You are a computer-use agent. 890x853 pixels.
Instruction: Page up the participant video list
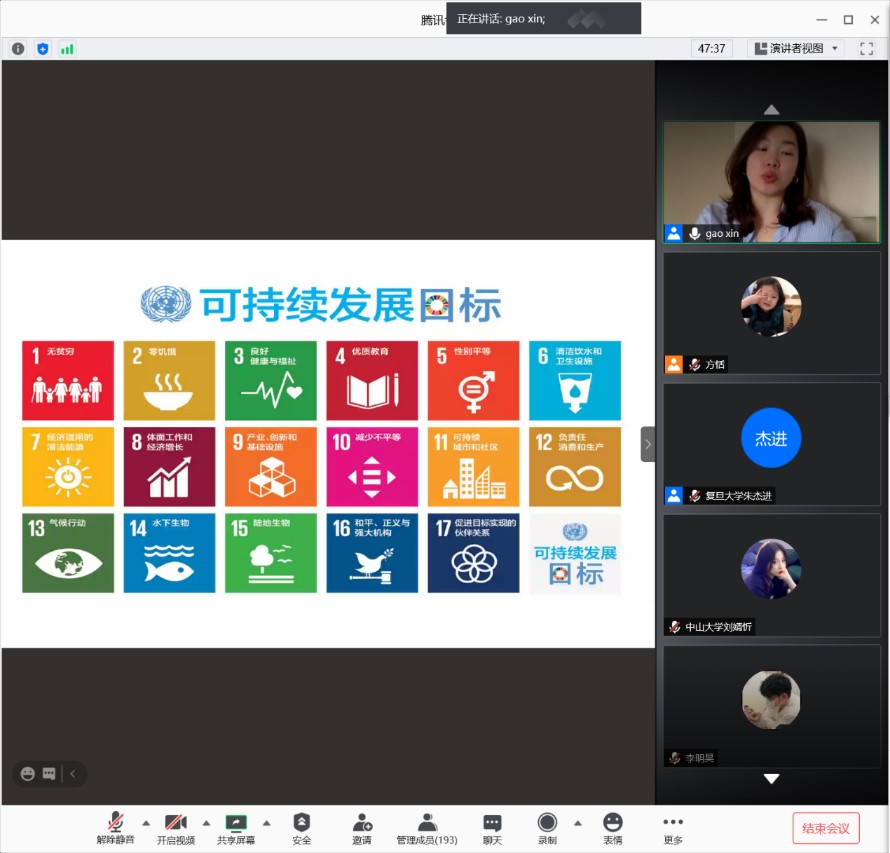click(x=771, y=110)
